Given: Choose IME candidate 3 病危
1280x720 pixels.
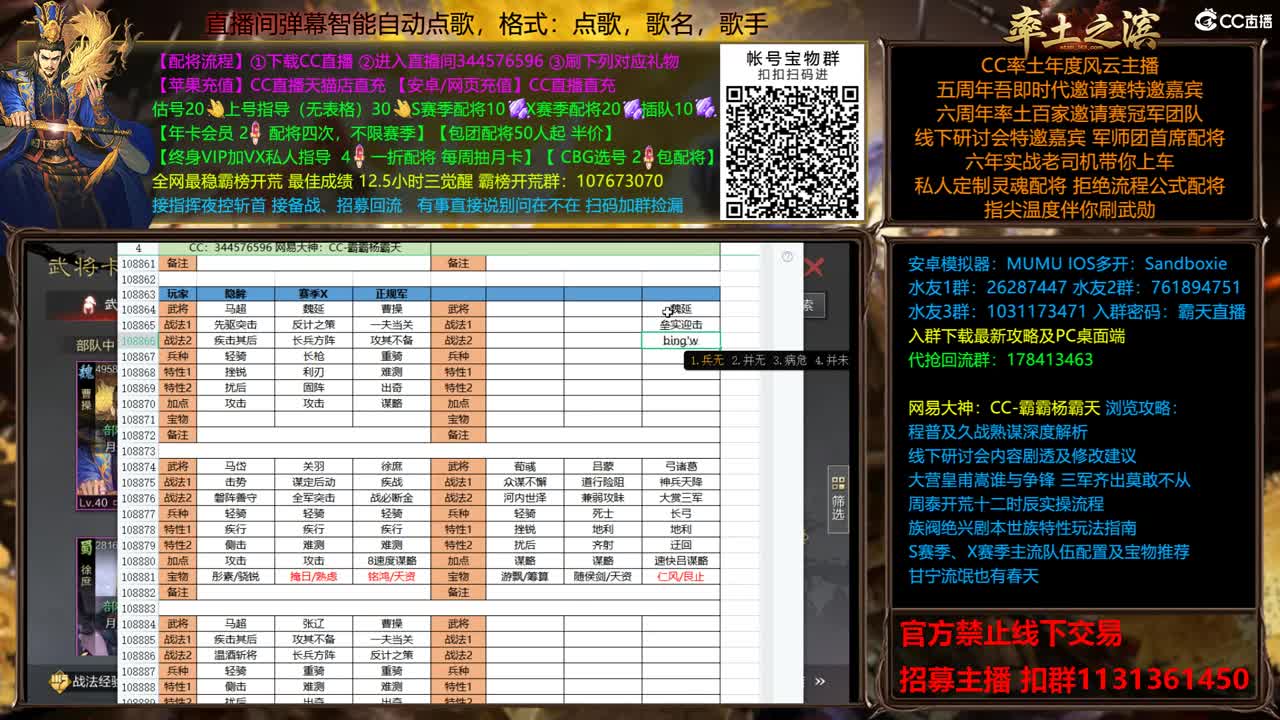Looking at the screenshot, I should tap(788, 360).
